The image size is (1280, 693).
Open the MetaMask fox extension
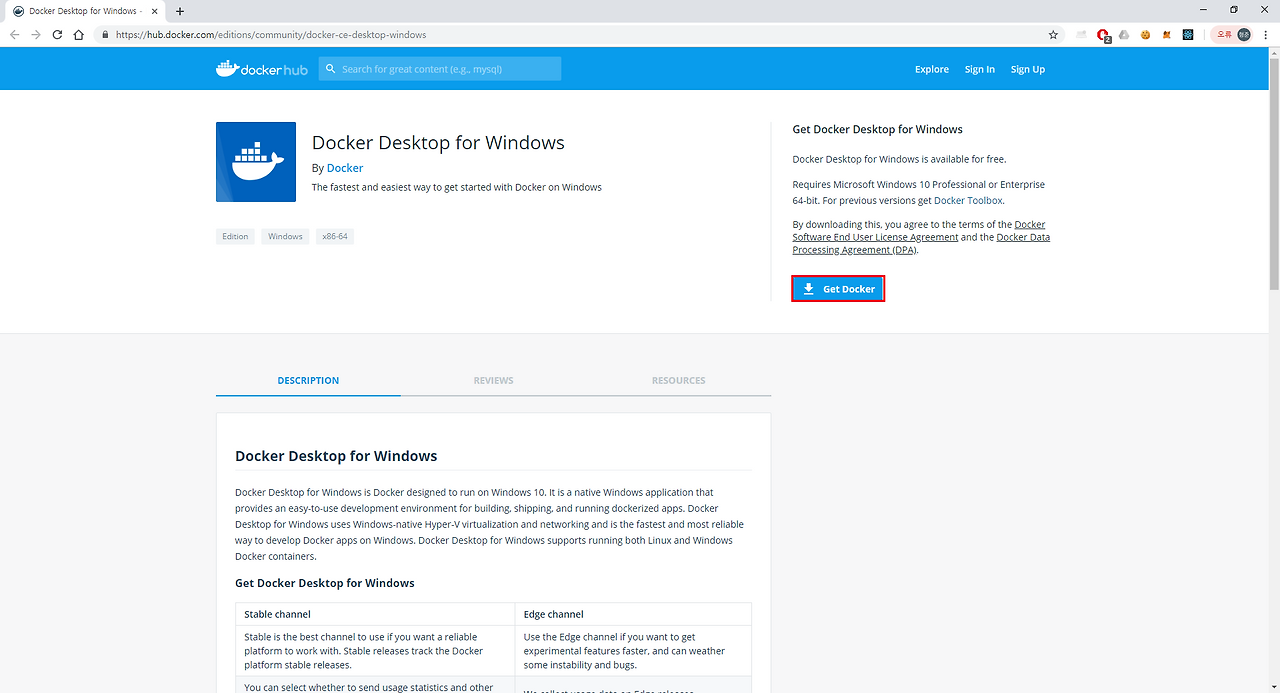[1166, 33]
